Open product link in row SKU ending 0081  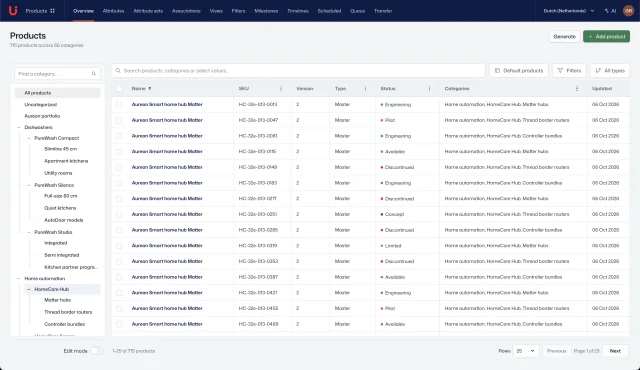point(167,136)
